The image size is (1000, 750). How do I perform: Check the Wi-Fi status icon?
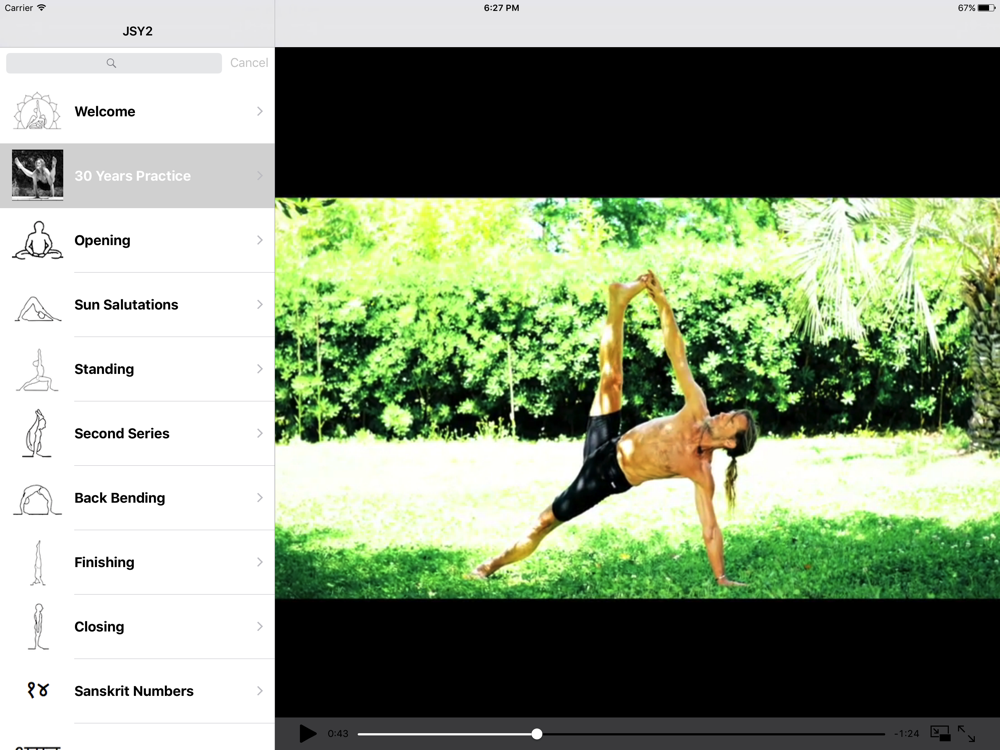pyautogui.click(x=41, y=8)
